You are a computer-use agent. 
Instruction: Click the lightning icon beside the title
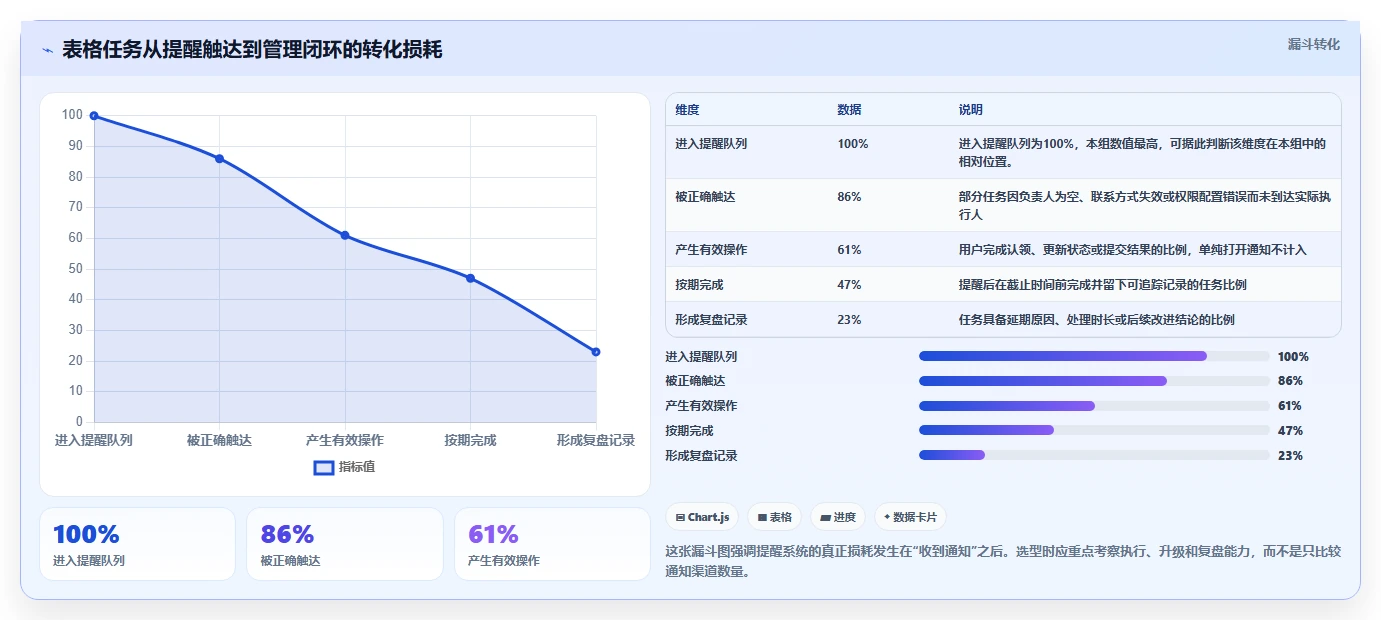point(47,50)
